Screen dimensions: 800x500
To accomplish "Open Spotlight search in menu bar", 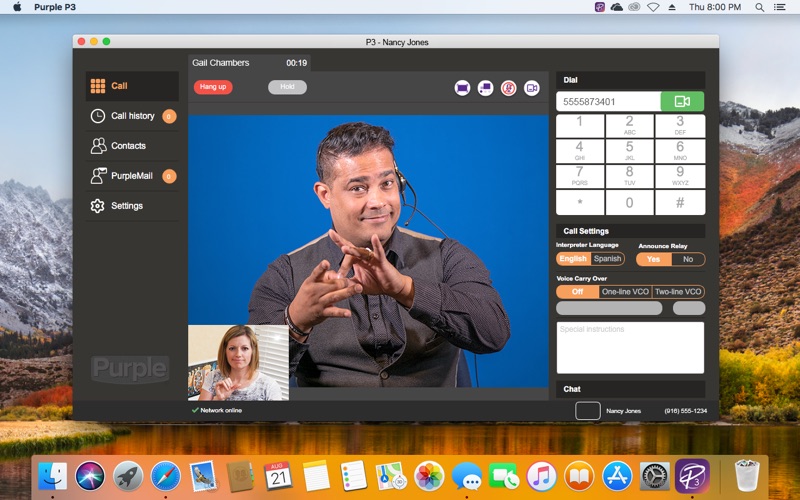I will (x=760, y=7).
